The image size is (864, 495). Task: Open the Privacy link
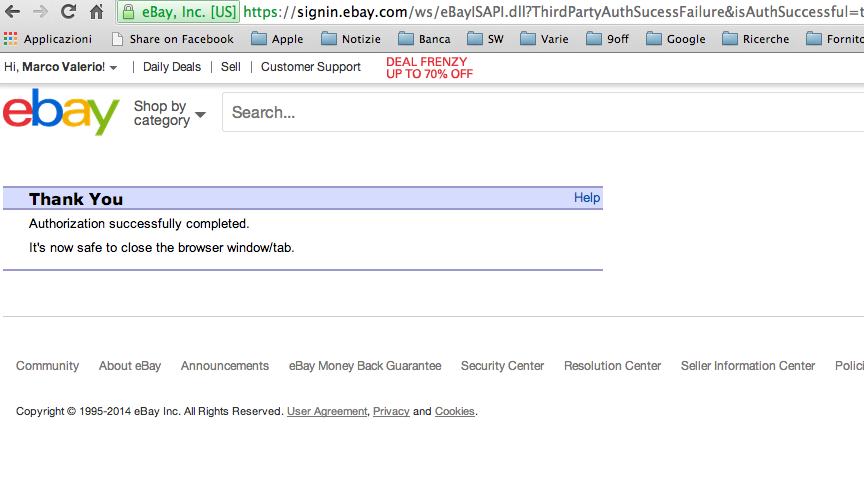coord(391,411)
